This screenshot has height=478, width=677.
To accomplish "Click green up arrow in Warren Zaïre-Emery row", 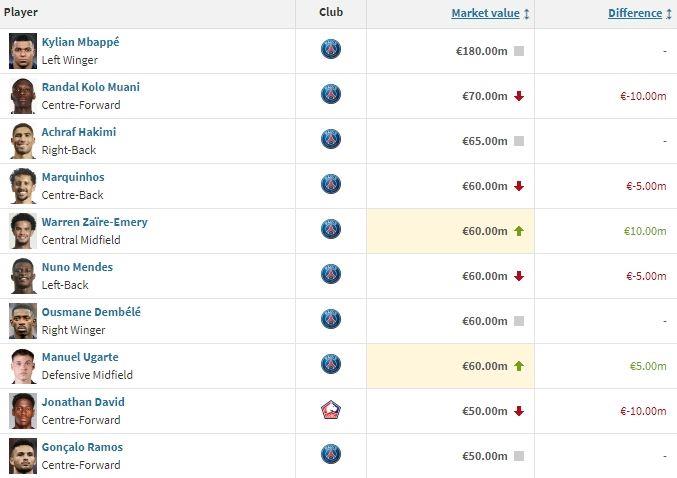I will pos(519,231).
